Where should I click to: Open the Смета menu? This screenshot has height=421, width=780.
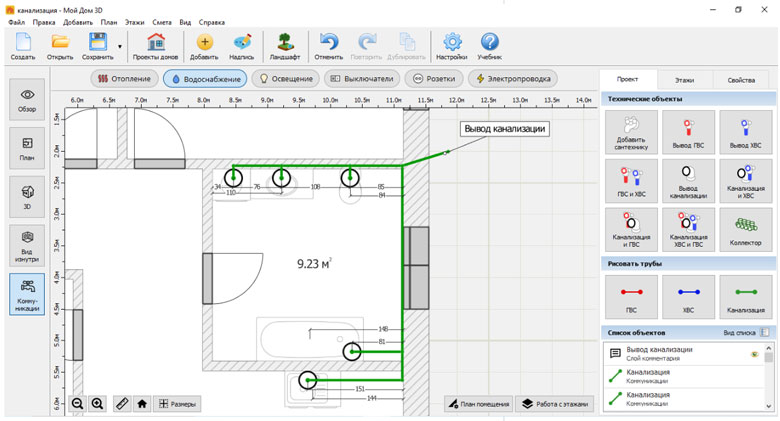[x=162, y=21]
